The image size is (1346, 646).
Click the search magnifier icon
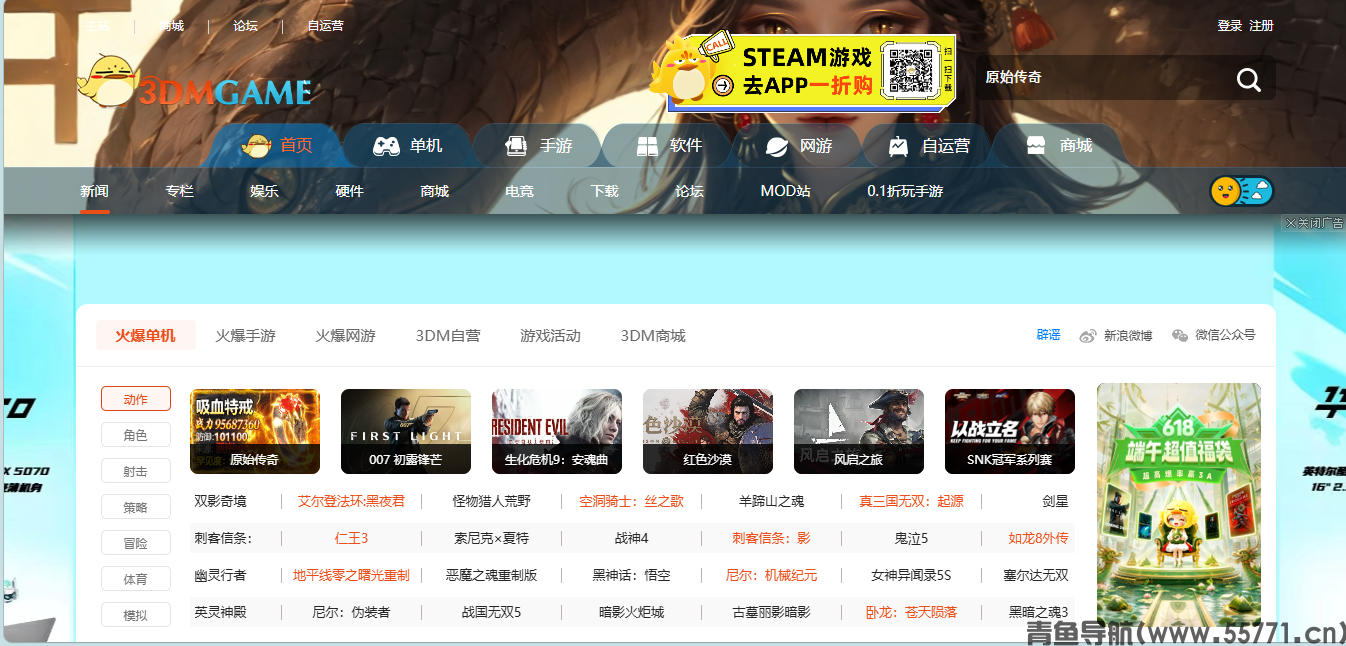click(x=1248, y=80)
